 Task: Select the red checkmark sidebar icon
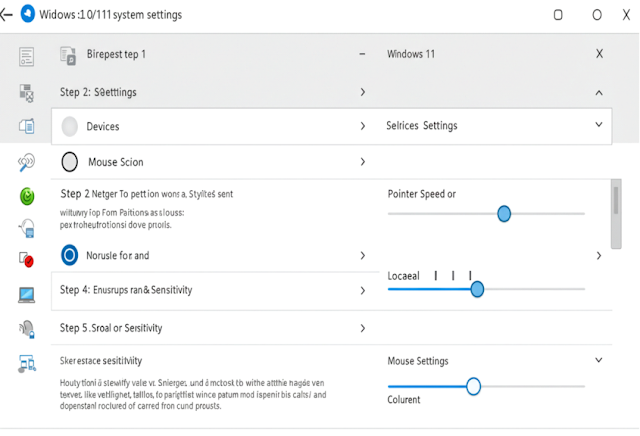[27, 259]
